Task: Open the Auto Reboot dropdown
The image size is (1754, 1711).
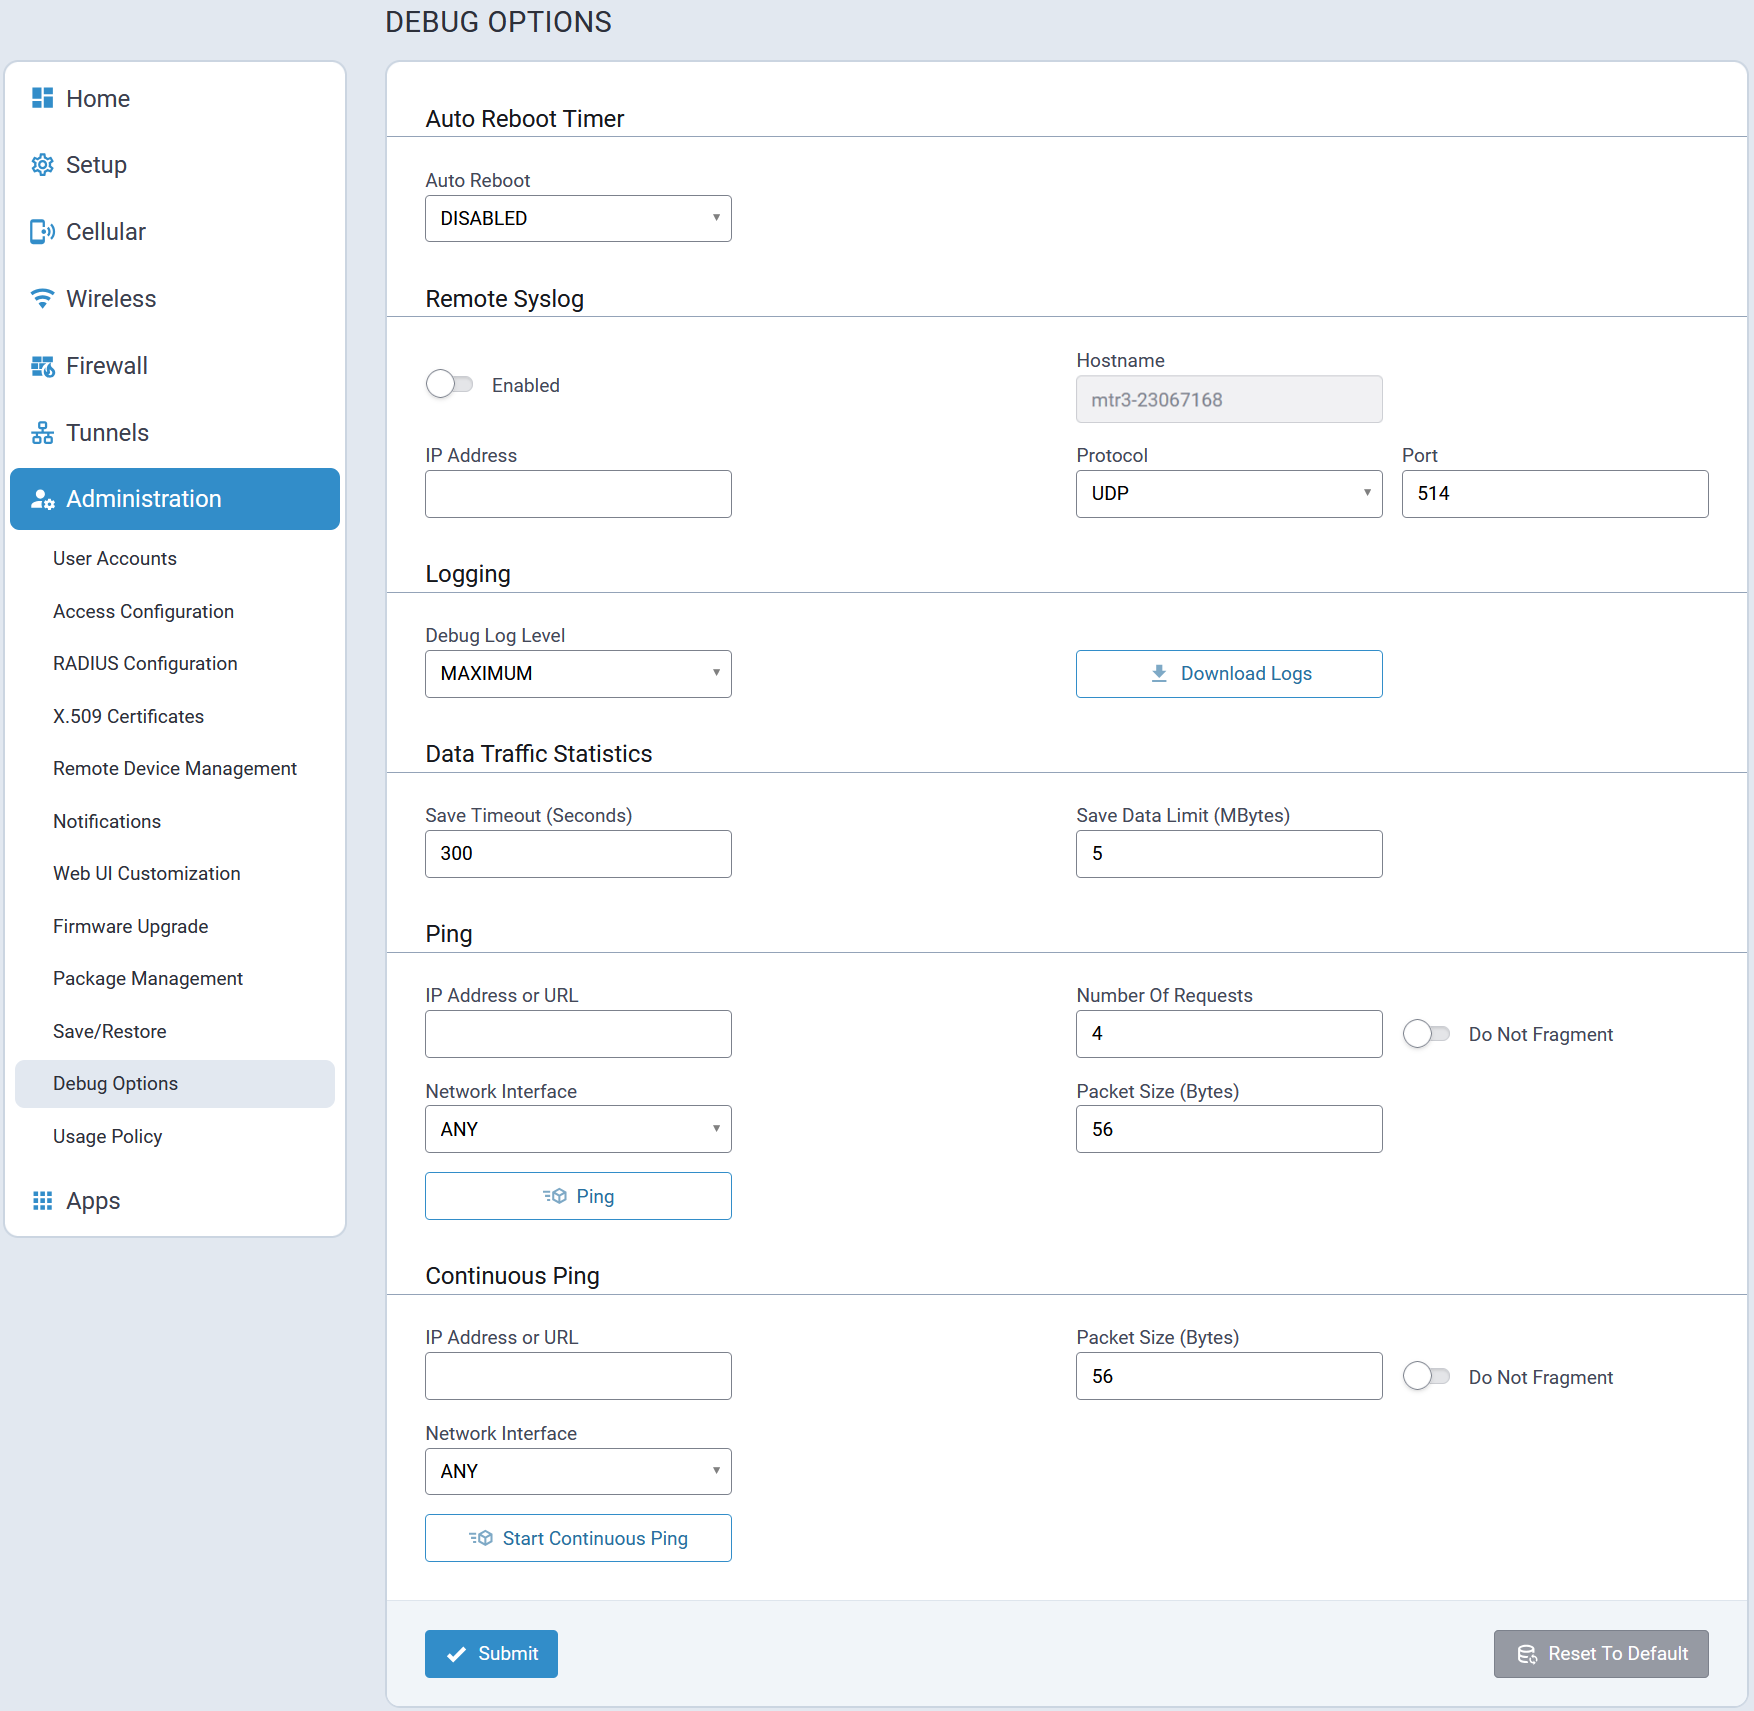Action: coord(578,218)
